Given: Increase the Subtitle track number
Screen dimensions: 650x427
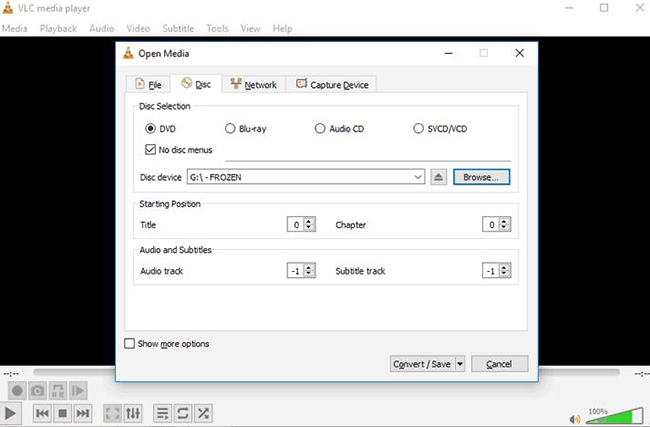Looking at the screenshot, I should coord(504,267).
